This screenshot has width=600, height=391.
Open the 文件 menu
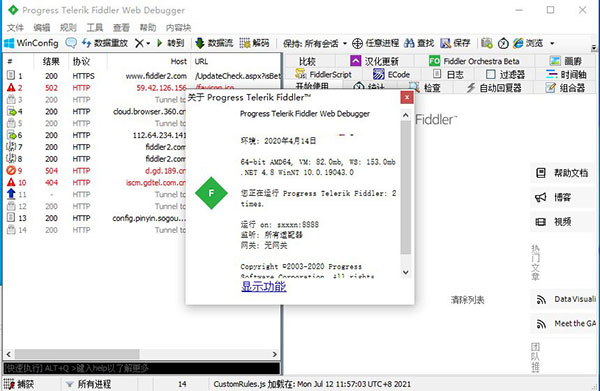[x=15, y=28]
